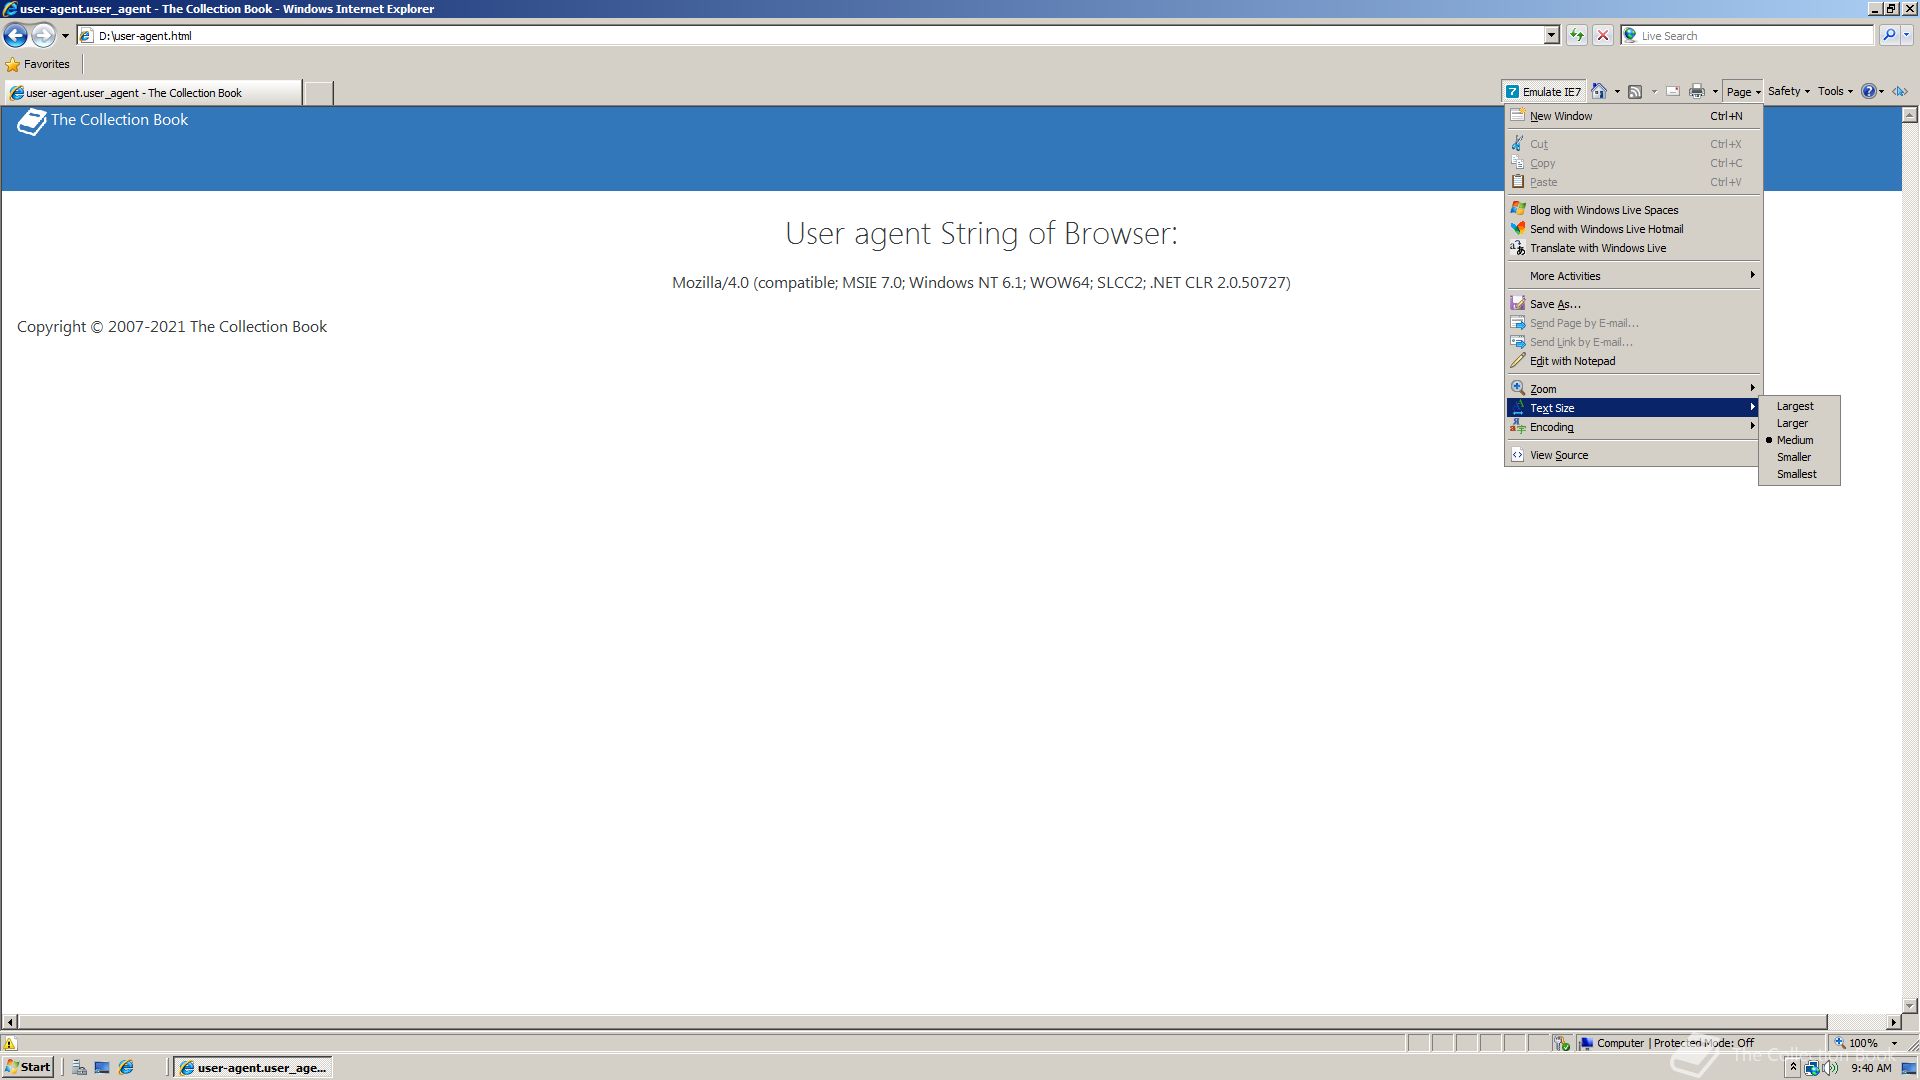
Task: Set text size to Smaller
Action: (x=1799, y=457)
